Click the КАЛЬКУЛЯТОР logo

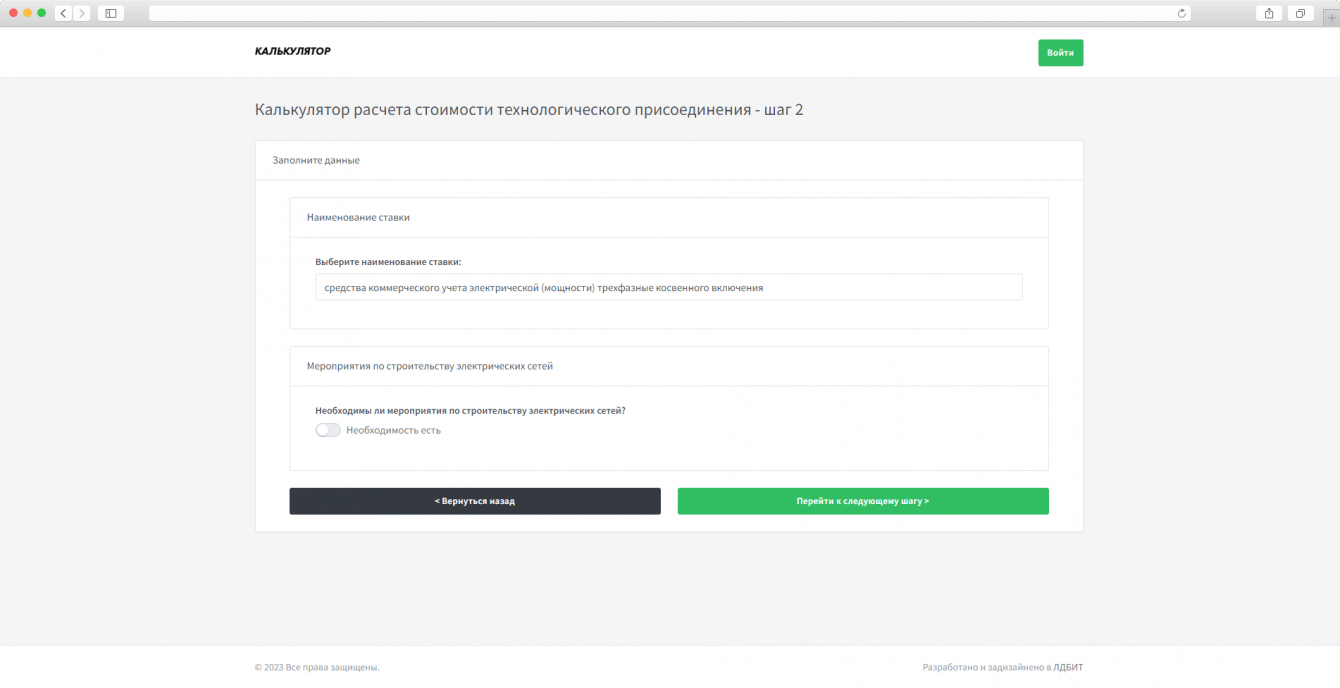coord(293,51)
